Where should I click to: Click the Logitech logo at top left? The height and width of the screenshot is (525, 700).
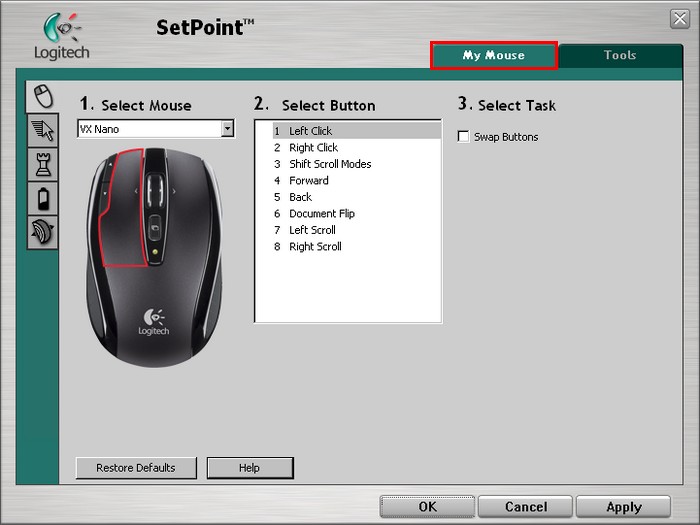[x=61, y=36]
